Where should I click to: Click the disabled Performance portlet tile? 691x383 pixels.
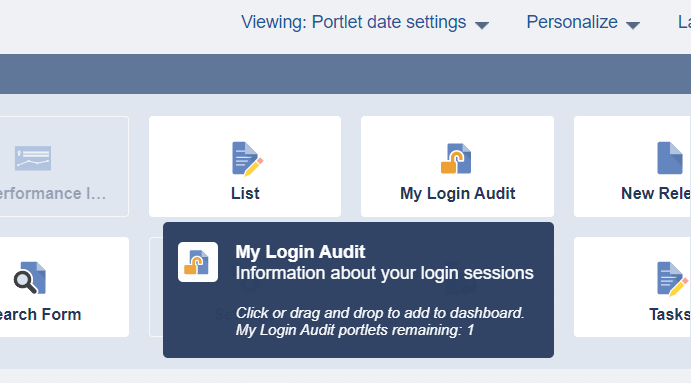tap(64, 167)
